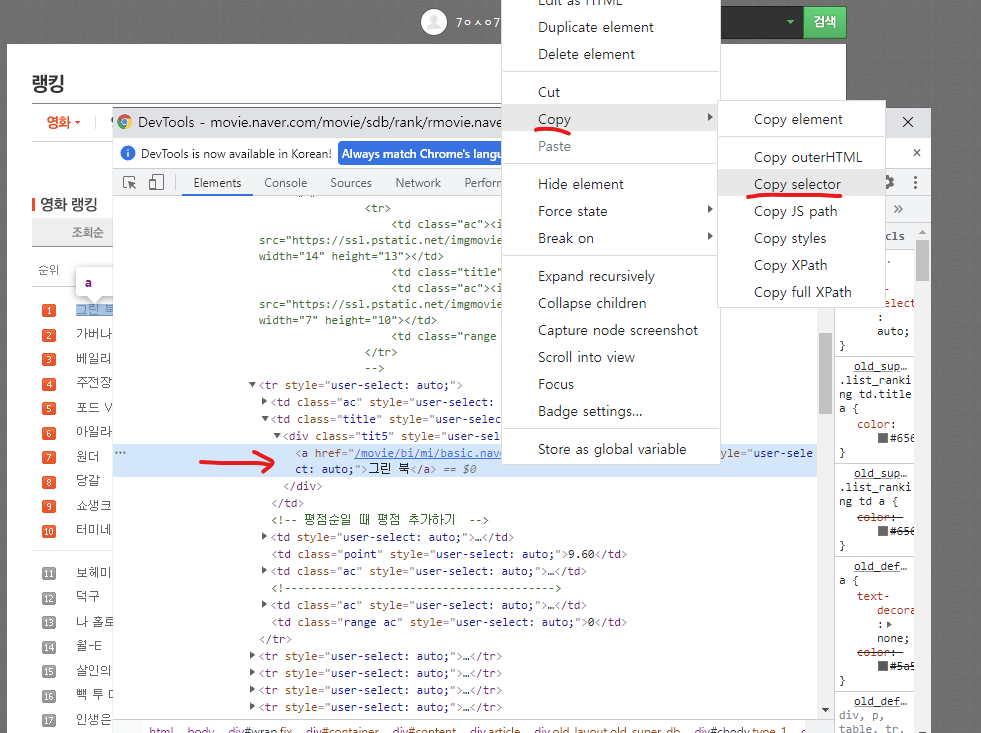This screenshot has width=981, height=733.
Task: Toggle the device toolbar icon
Action: click(x=156, y=183)
